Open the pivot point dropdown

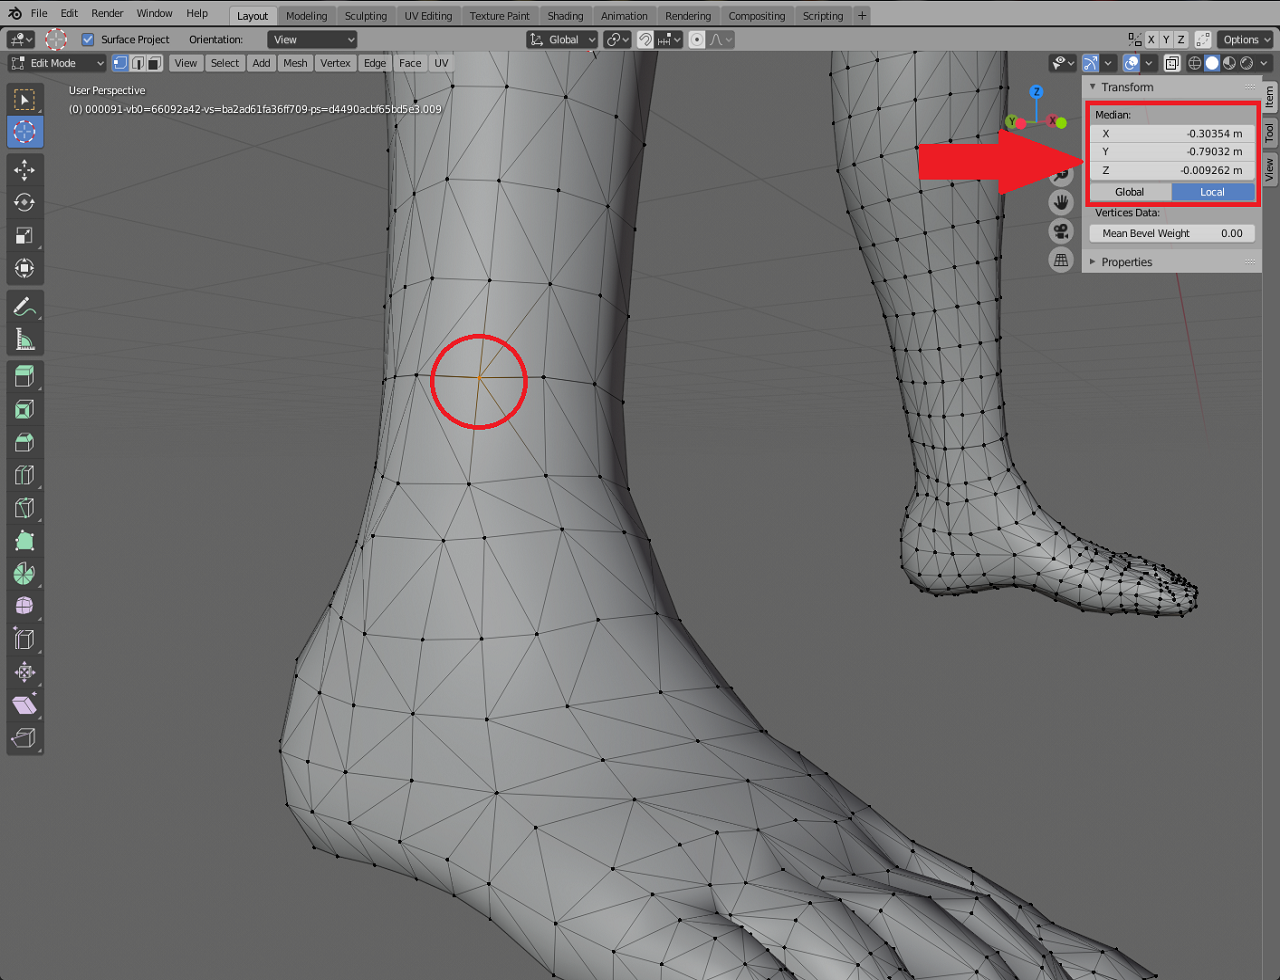pos(618,40)
